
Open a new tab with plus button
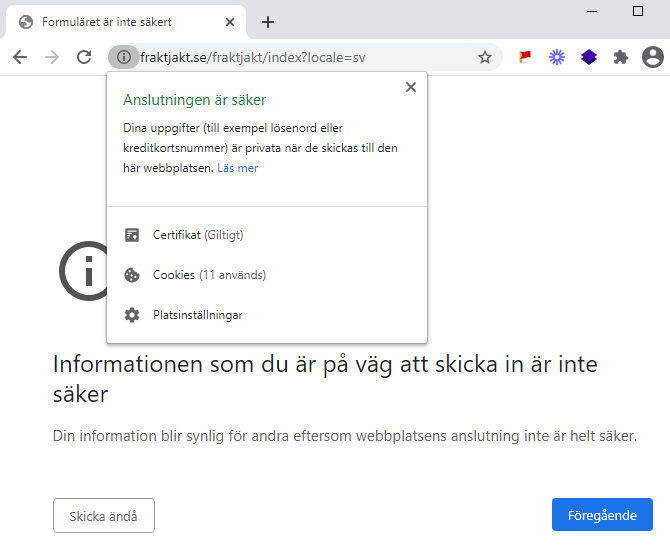pyautogui.click(x=267, y=22)
